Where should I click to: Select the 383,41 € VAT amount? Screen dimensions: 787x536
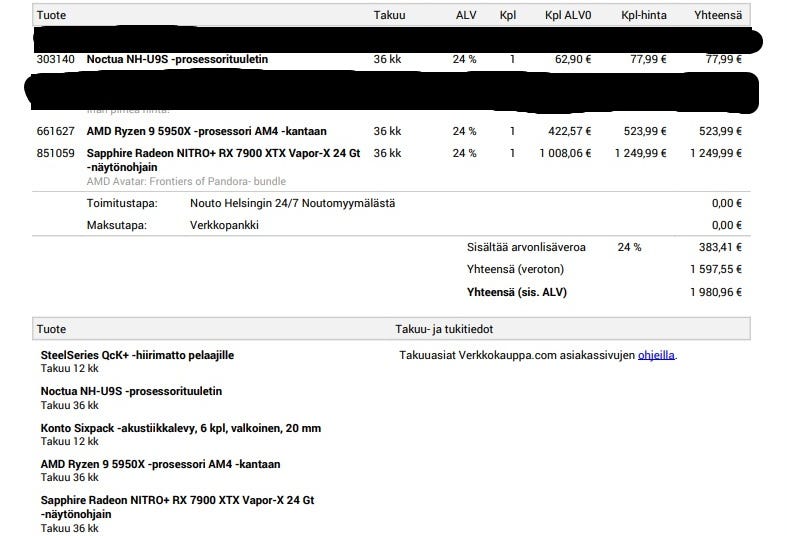(x=720, y=247)
